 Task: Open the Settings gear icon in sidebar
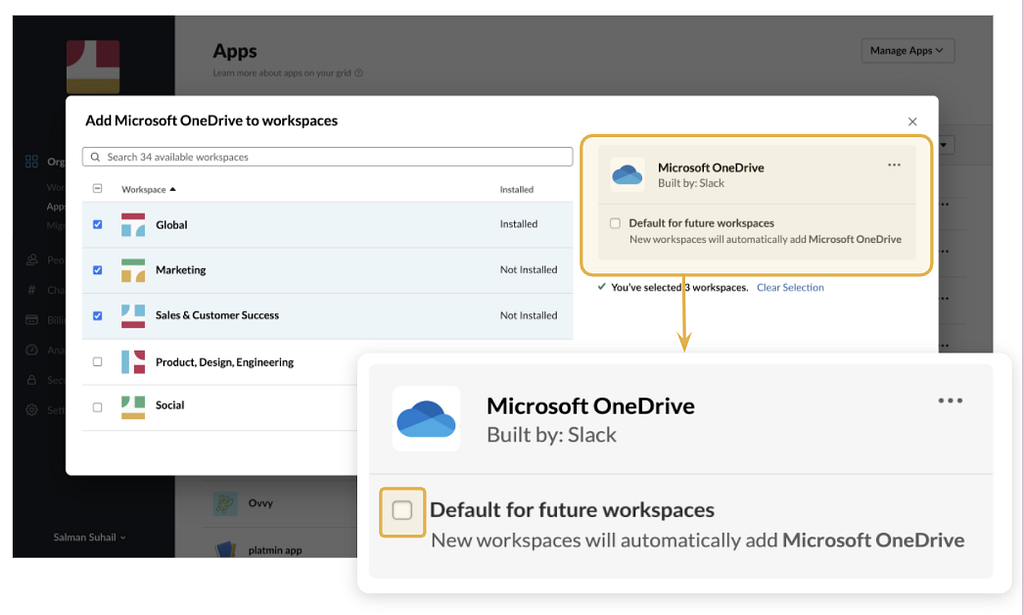coord(31,410)
